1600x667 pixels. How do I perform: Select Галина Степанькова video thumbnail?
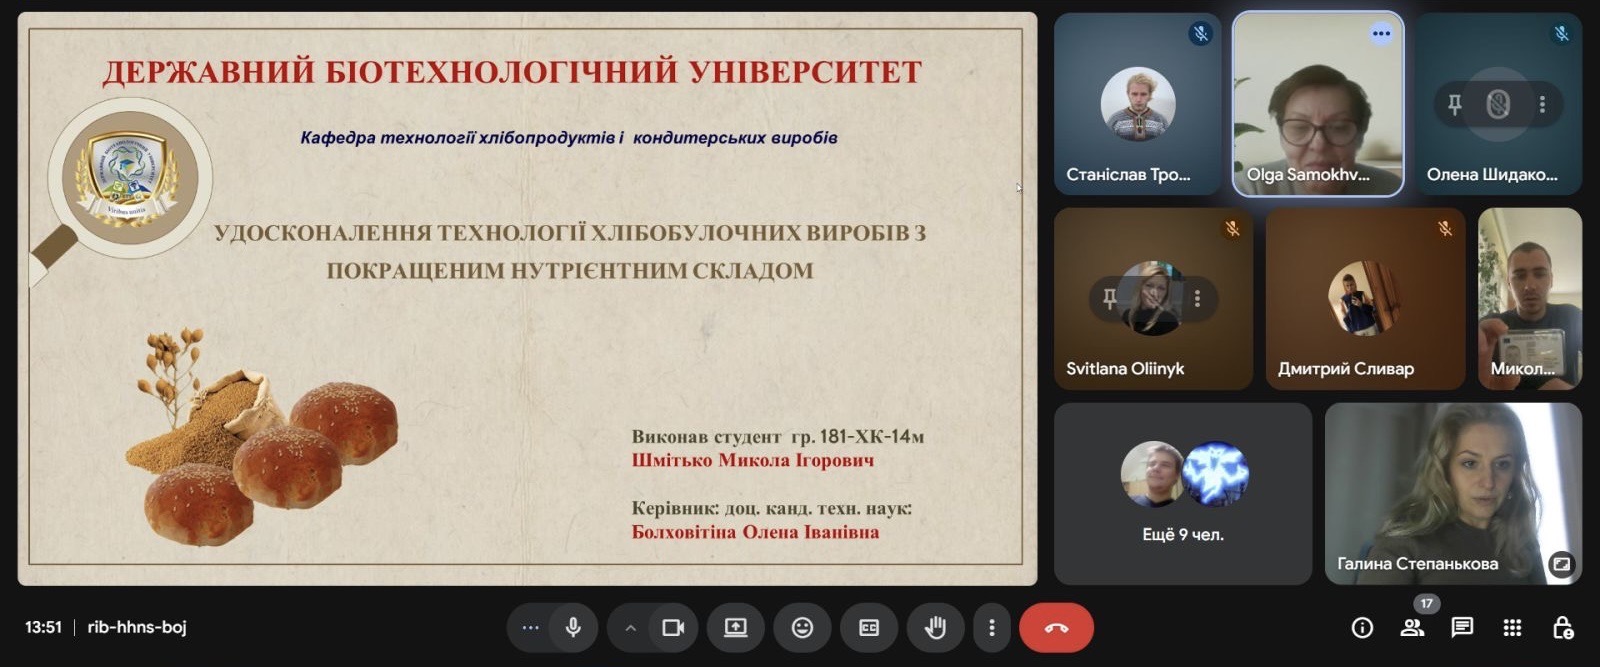tap(1453, 494)
